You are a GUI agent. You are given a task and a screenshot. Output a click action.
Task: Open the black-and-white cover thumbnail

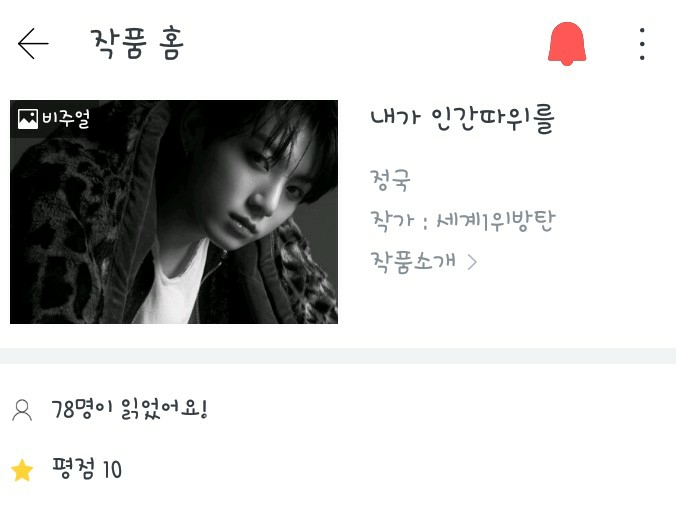point(174,212)
